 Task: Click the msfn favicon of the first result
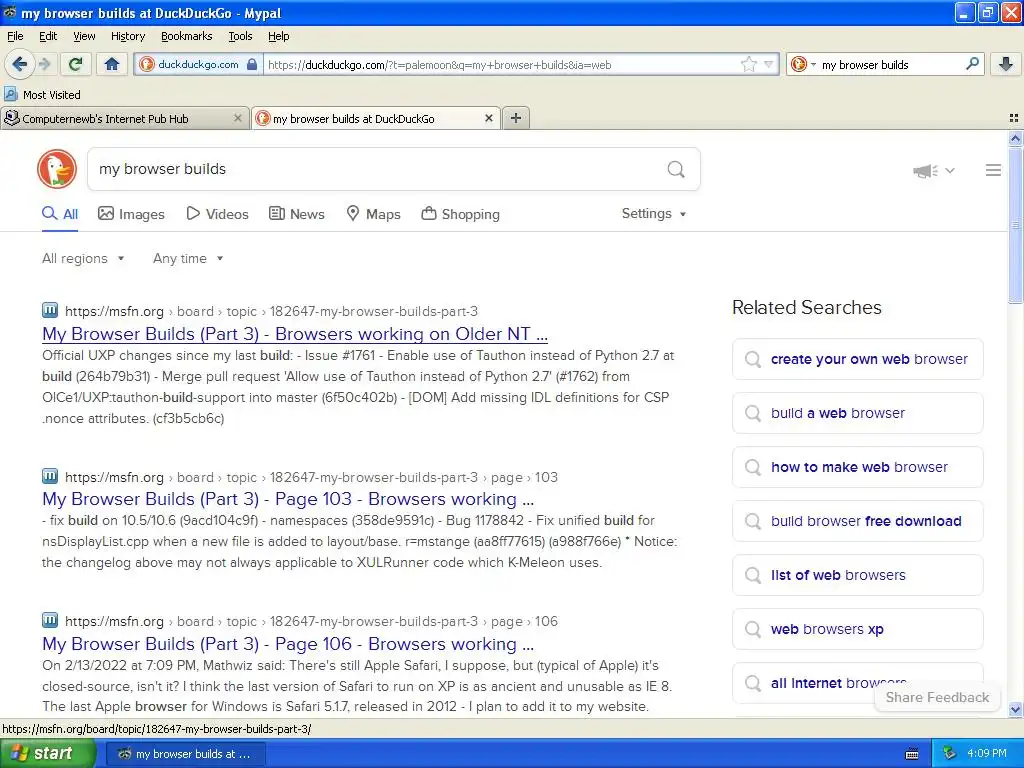(x=50, y=310)
